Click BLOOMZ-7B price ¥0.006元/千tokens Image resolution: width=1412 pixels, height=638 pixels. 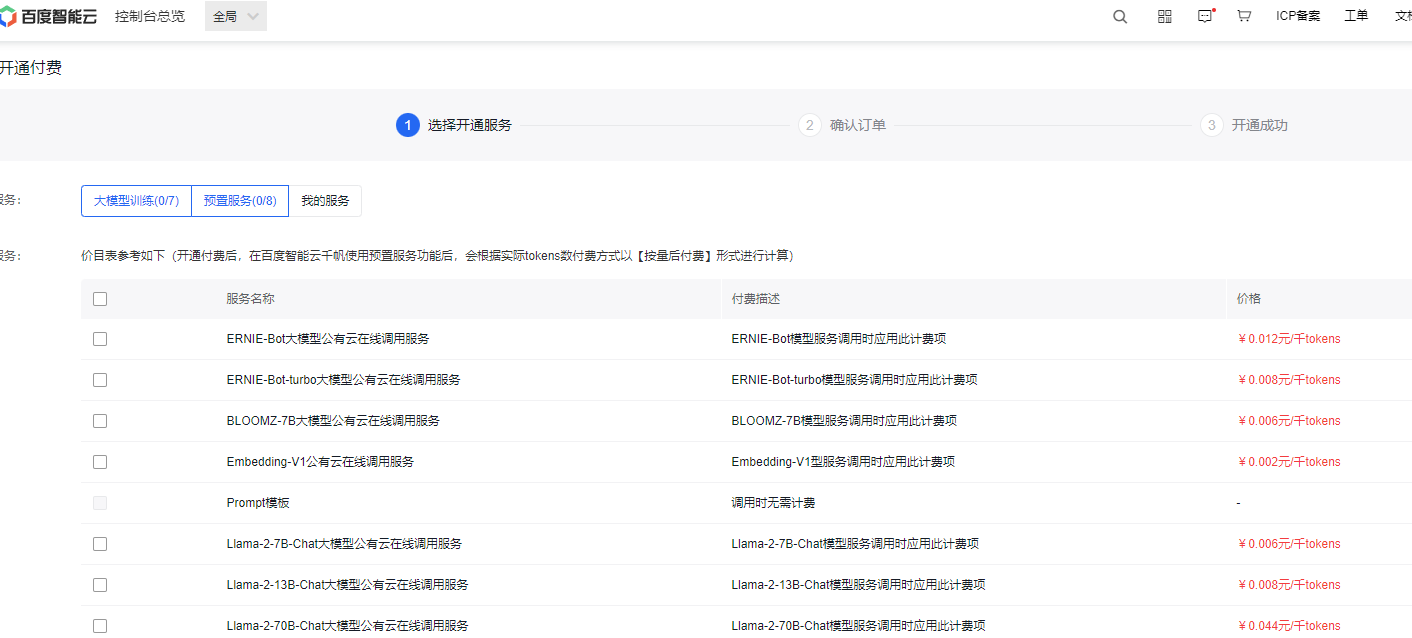click(1289, 421)
